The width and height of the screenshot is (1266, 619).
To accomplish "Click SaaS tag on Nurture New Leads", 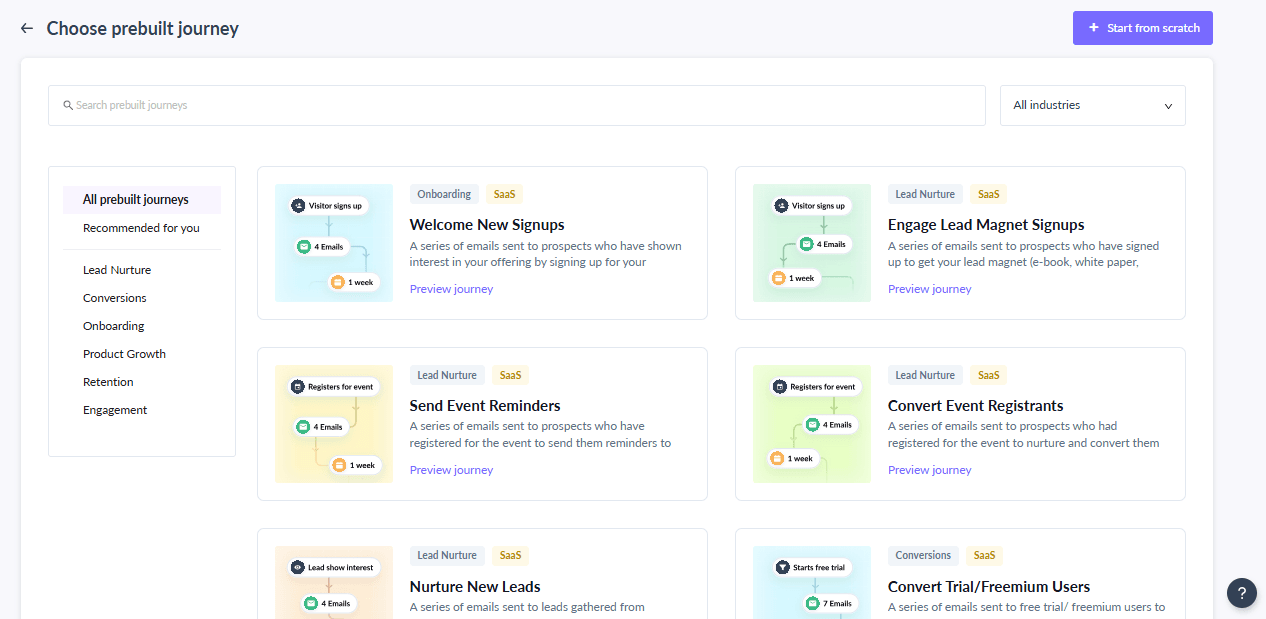I will click(510, 555).
